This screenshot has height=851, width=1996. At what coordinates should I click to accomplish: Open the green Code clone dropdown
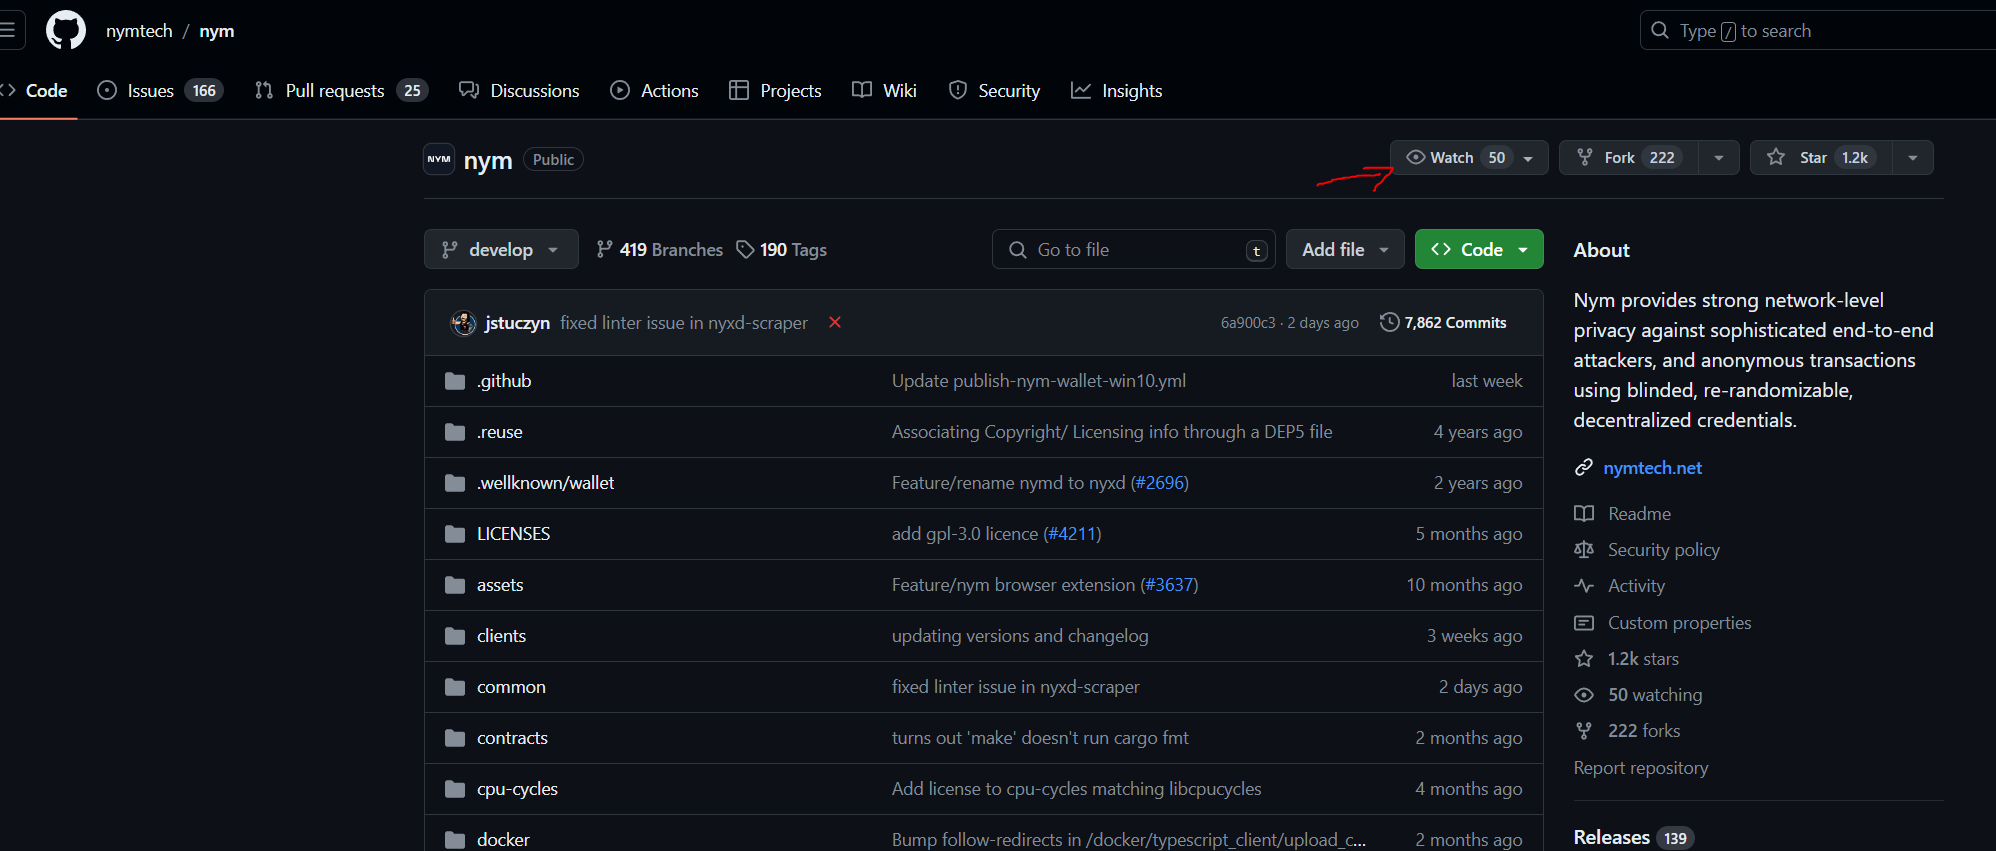click(1479, 249)
